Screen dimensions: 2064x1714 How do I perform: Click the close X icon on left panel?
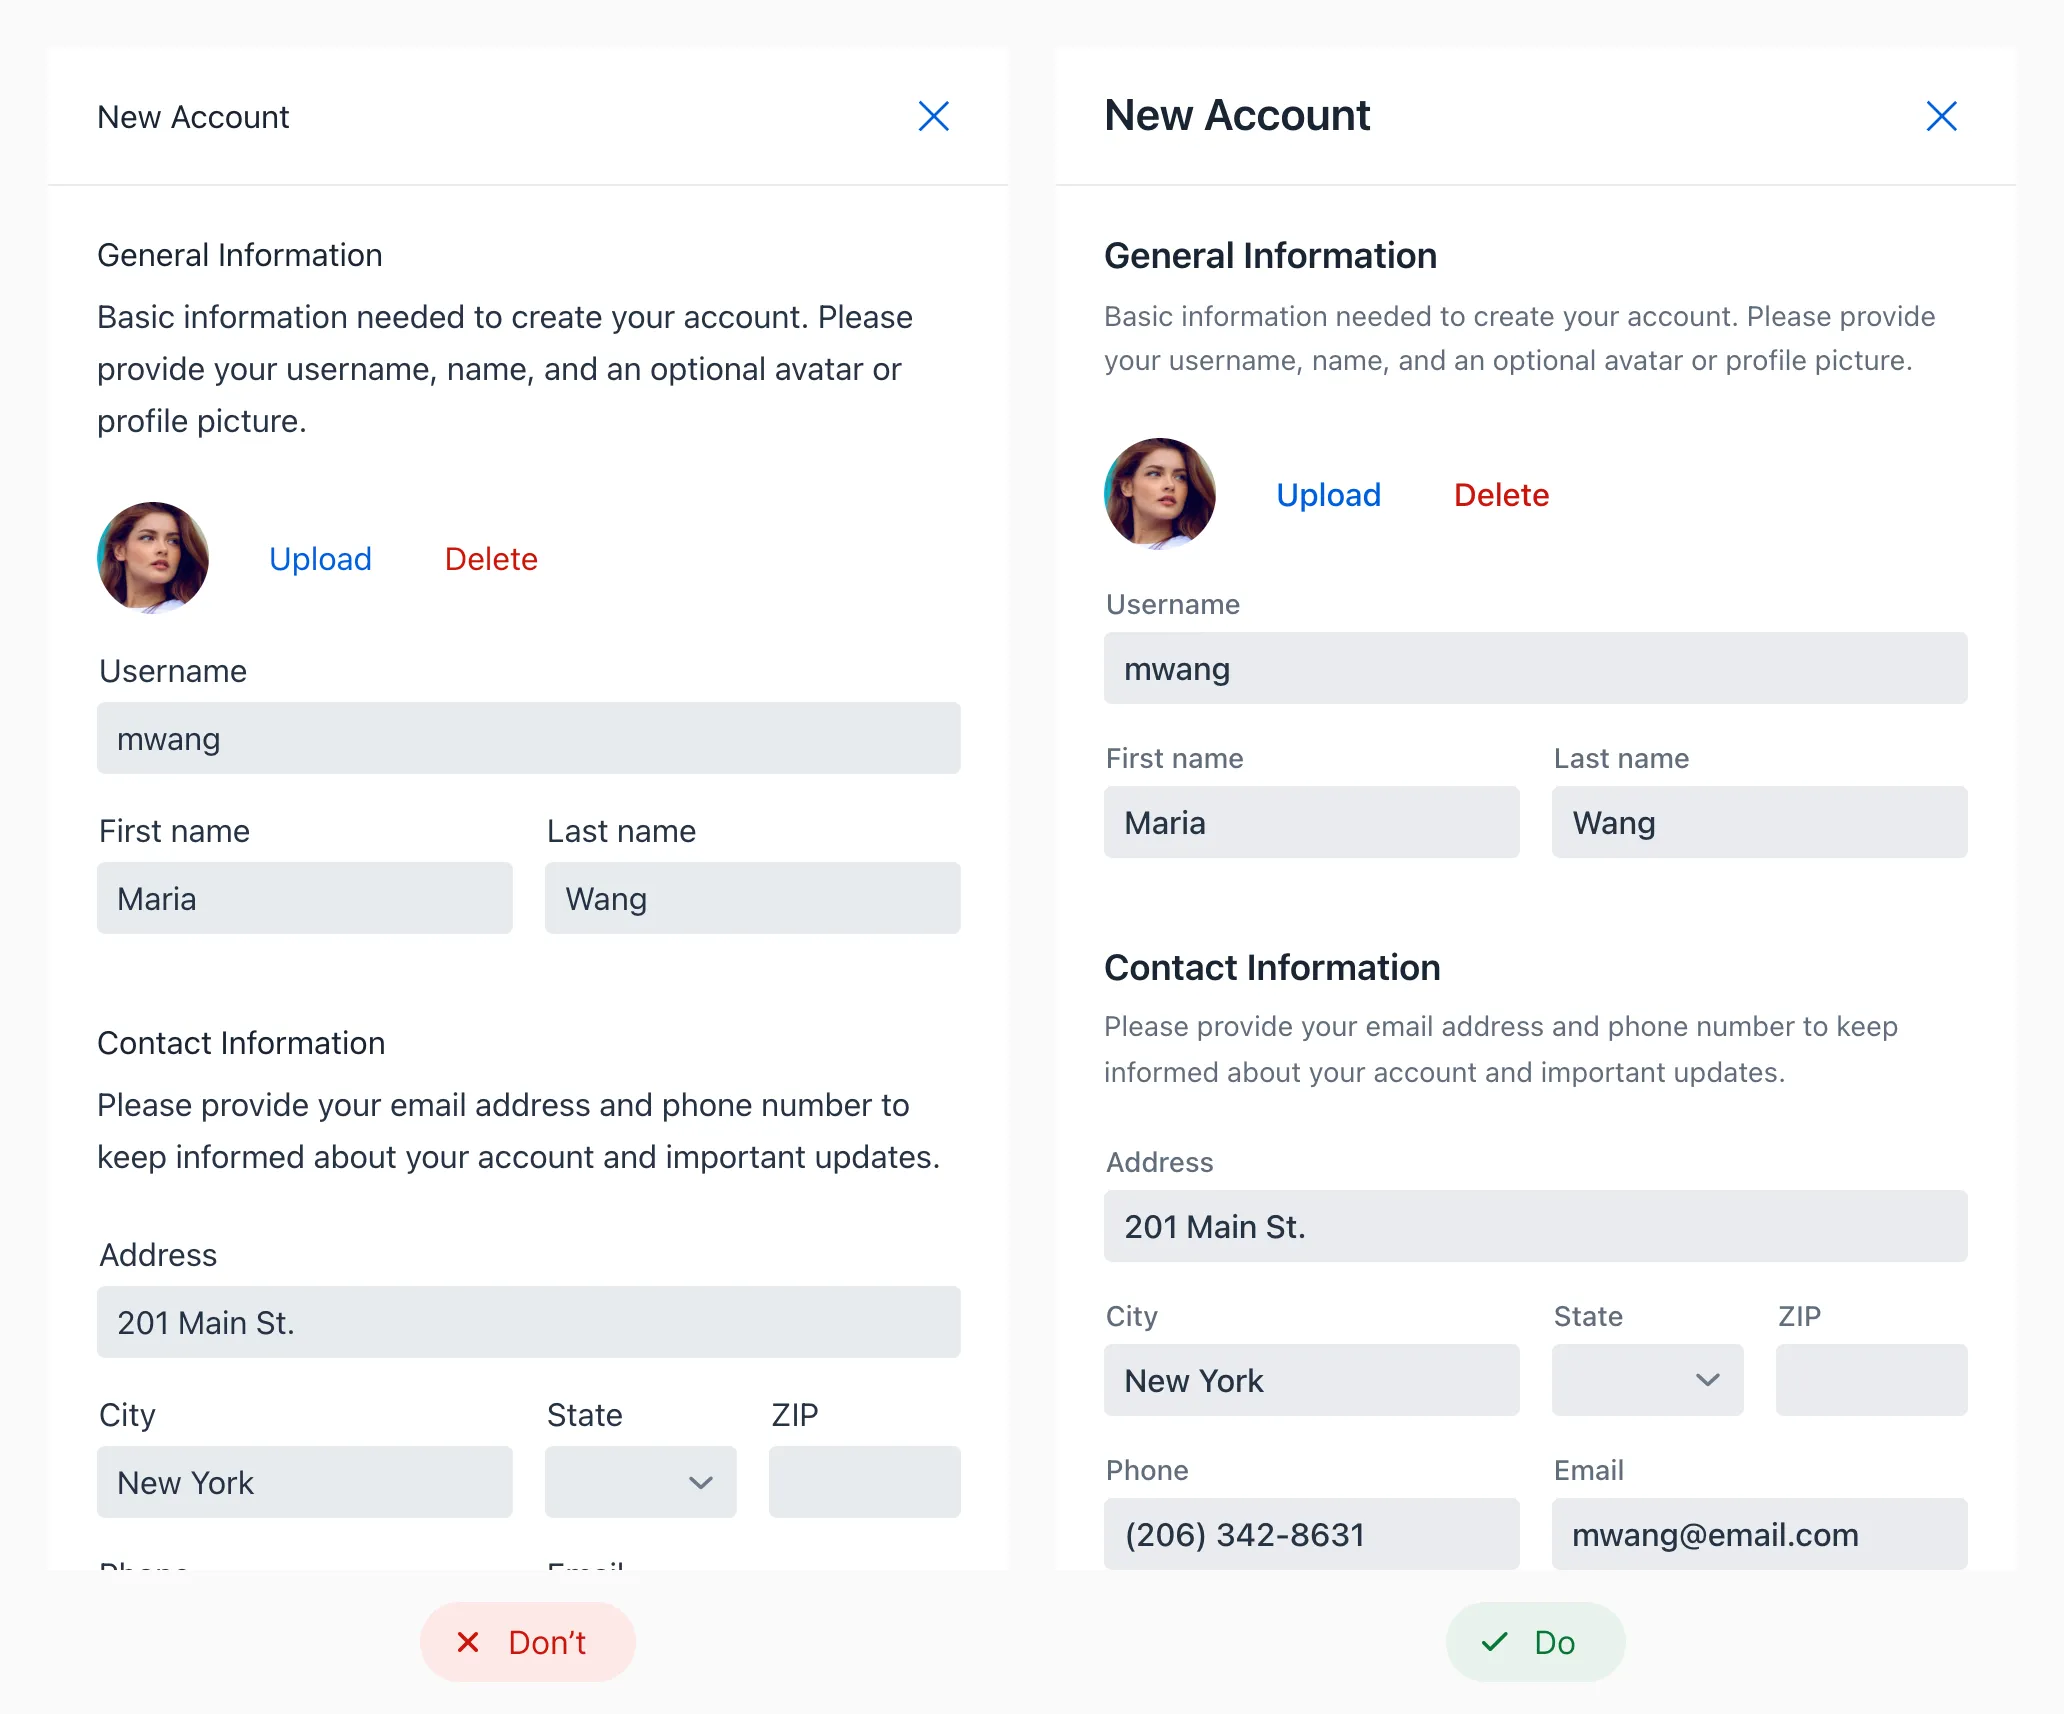[936, 117]
